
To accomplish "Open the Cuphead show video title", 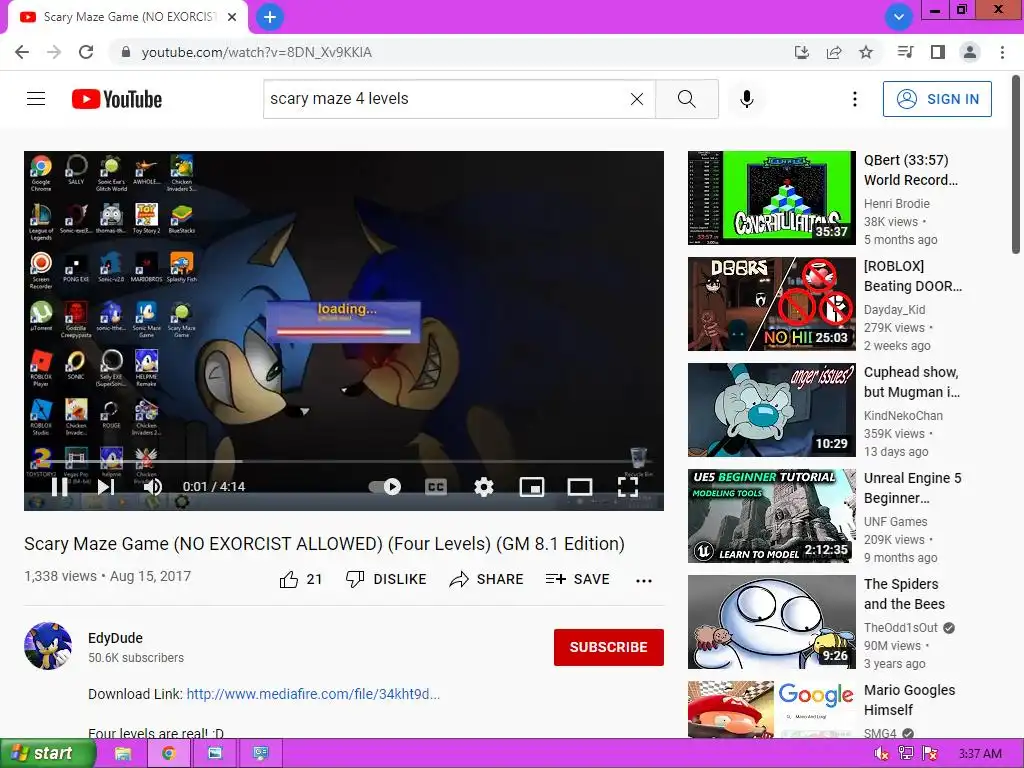I will (912, 382).
